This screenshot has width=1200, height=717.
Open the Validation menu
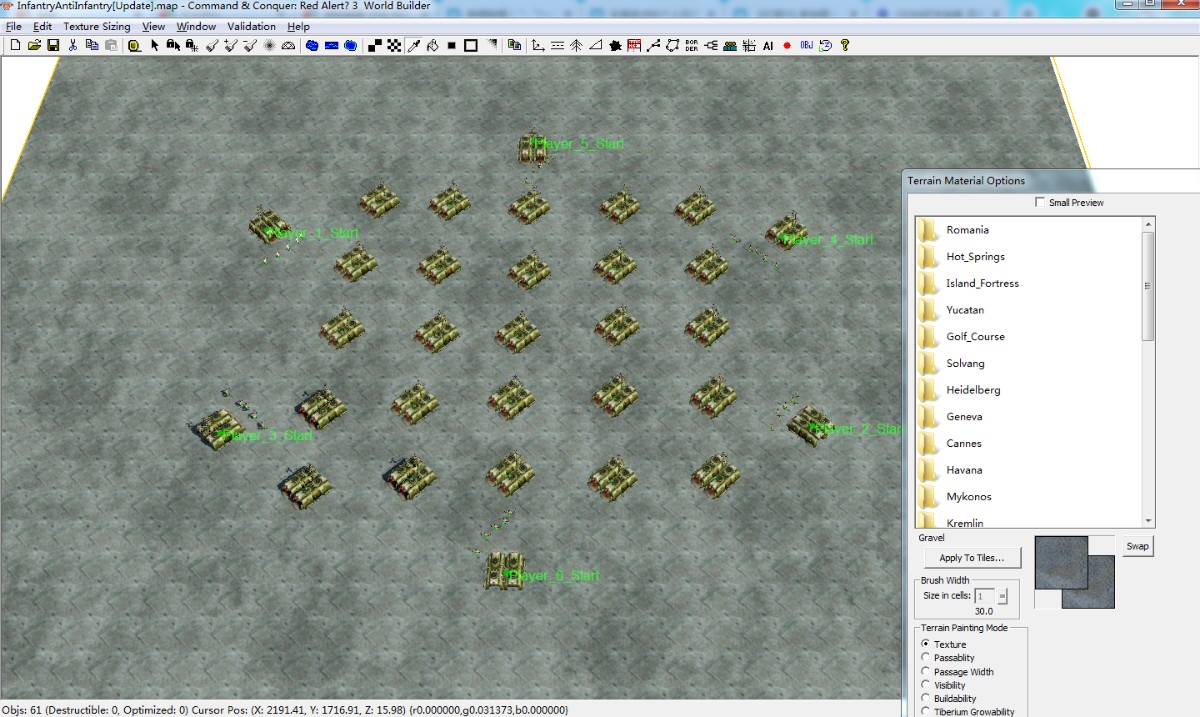pyautogui.click(x=252, y=27)
